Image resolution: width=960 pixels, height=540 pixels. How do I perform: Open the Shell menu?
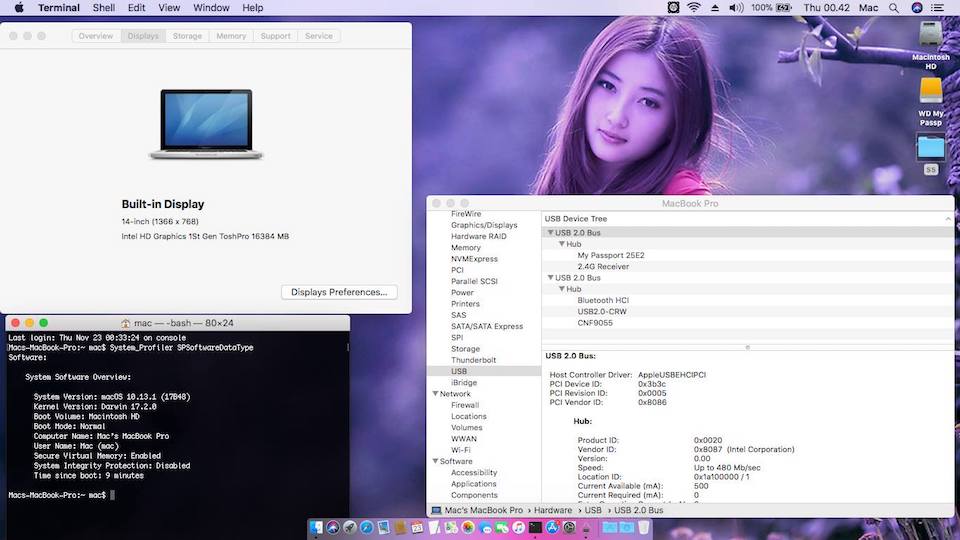coord(103,8)
